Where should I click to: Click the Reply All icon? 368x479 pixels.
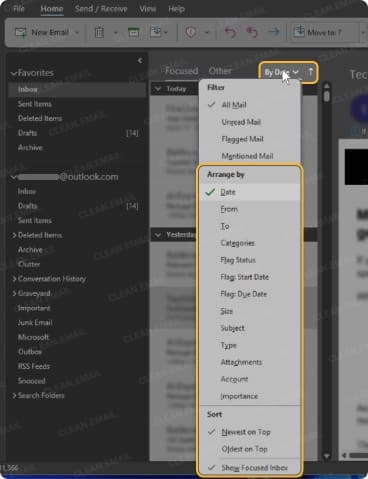point(252,32)
